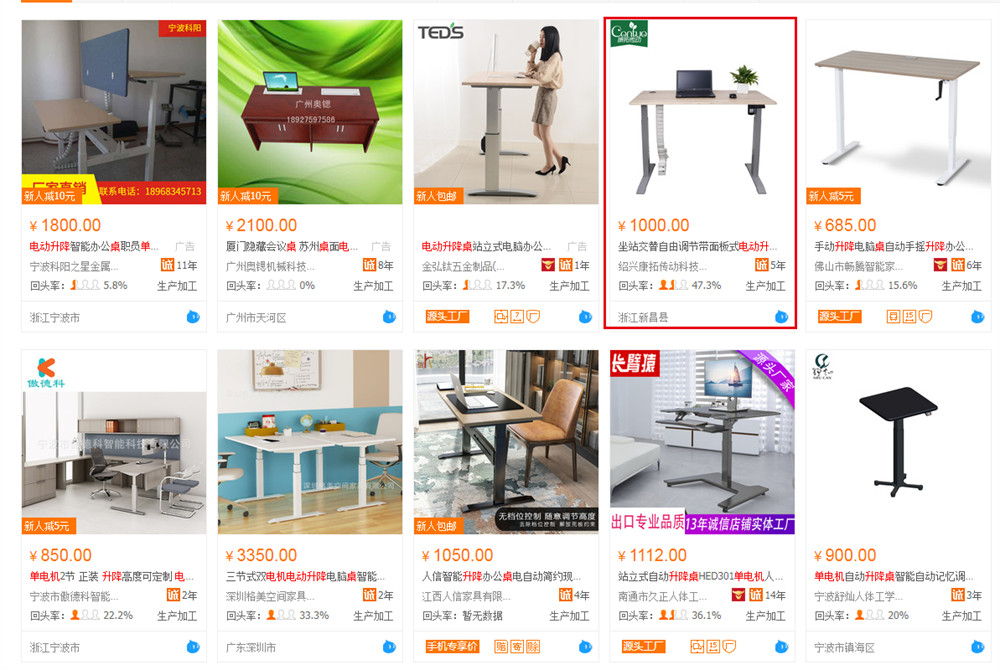The height and width of the screenshot is (670, 1000).
Task: Open the chat icon next to 广州市天河区
Action: (x=389, y=317)
